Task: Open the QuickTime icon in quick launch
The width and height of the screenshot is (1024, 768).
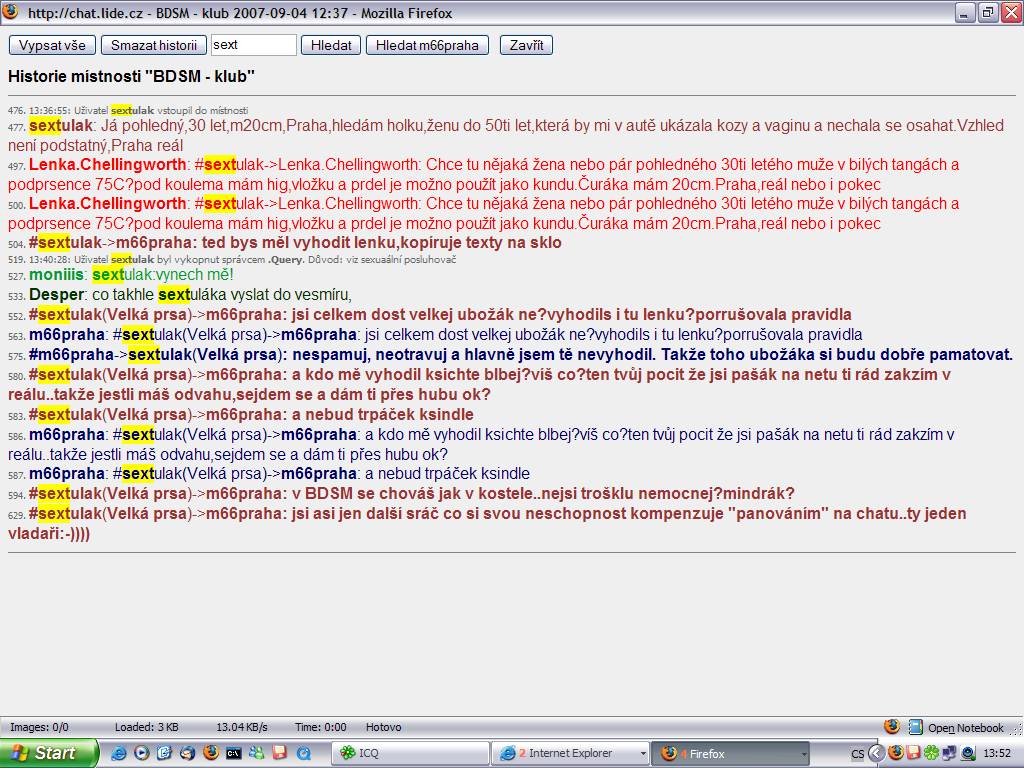Action: click(303, 753)
